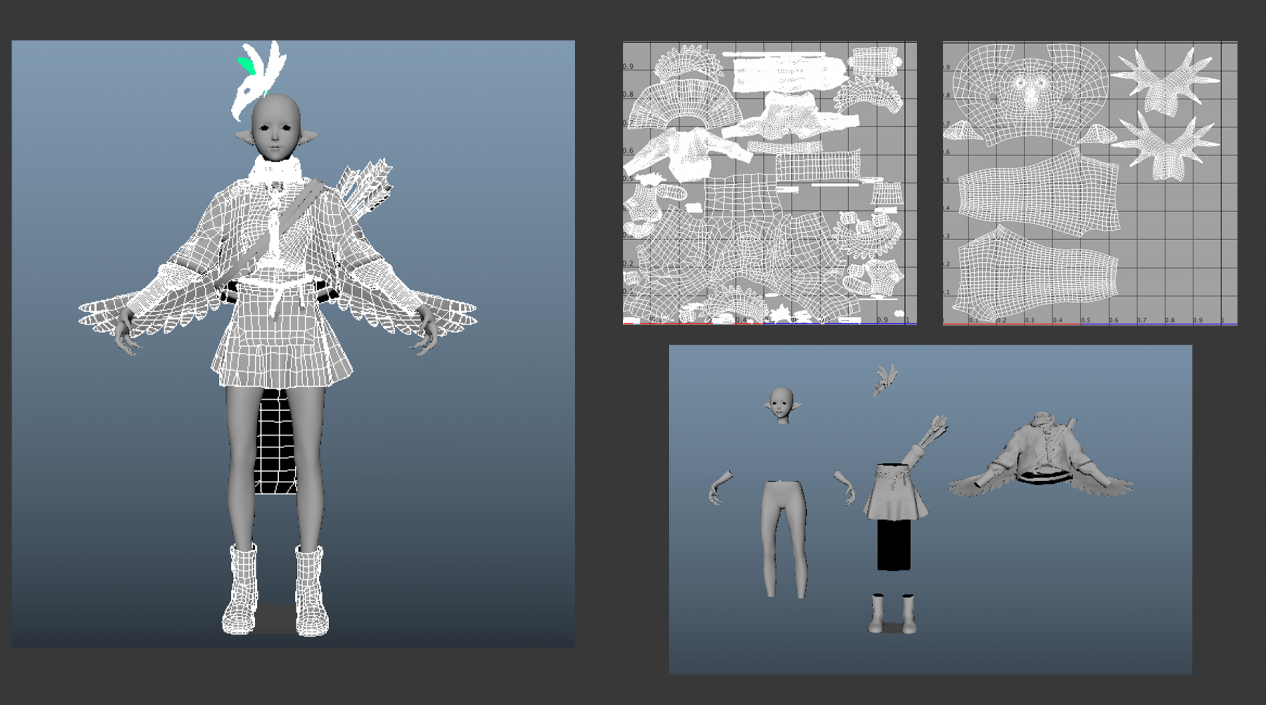Click the wireframe boot on the viewer's left
Image resolution: width=1266 pixels, height=705 pixels.
241,589
